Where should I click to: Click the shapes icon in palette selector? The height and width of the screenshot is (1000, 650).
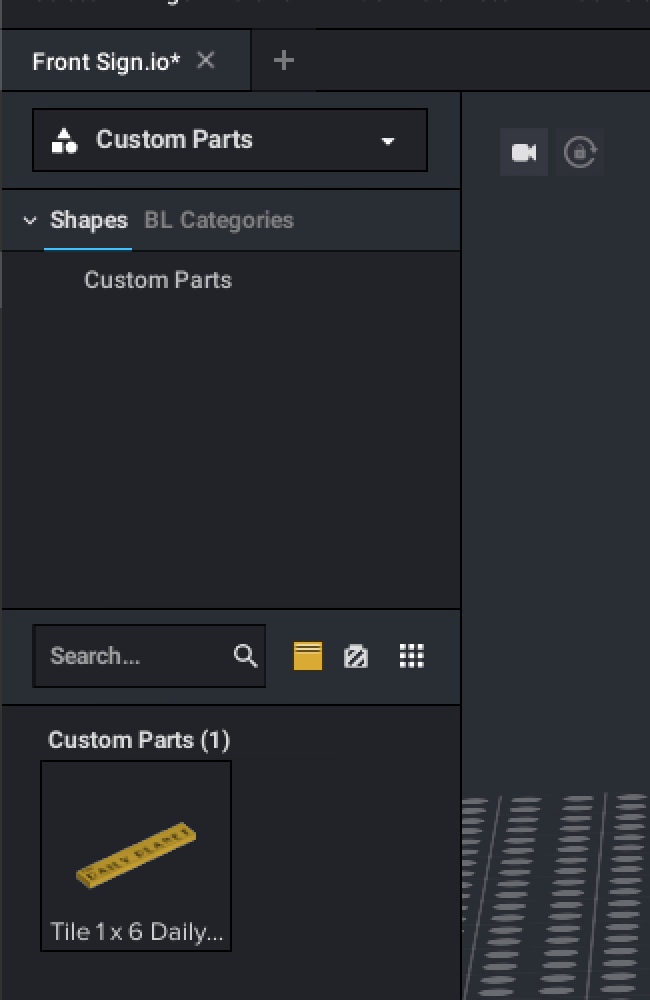click(64, 140)
